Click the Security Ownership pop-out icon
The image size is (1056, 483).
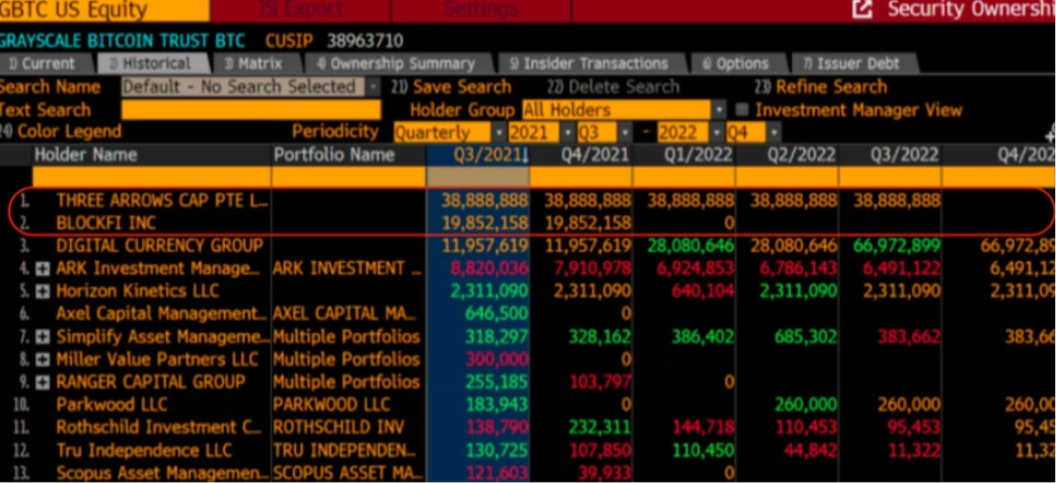pyautogui.click(x=863, y=10)
